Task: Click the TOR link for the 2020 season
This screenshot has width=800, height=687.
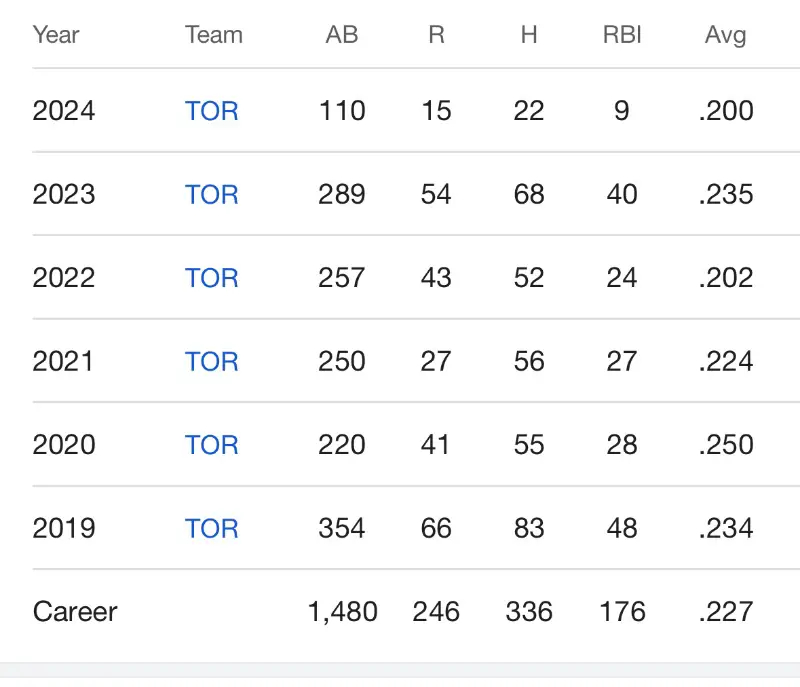Action: click(x=212, y=444)
